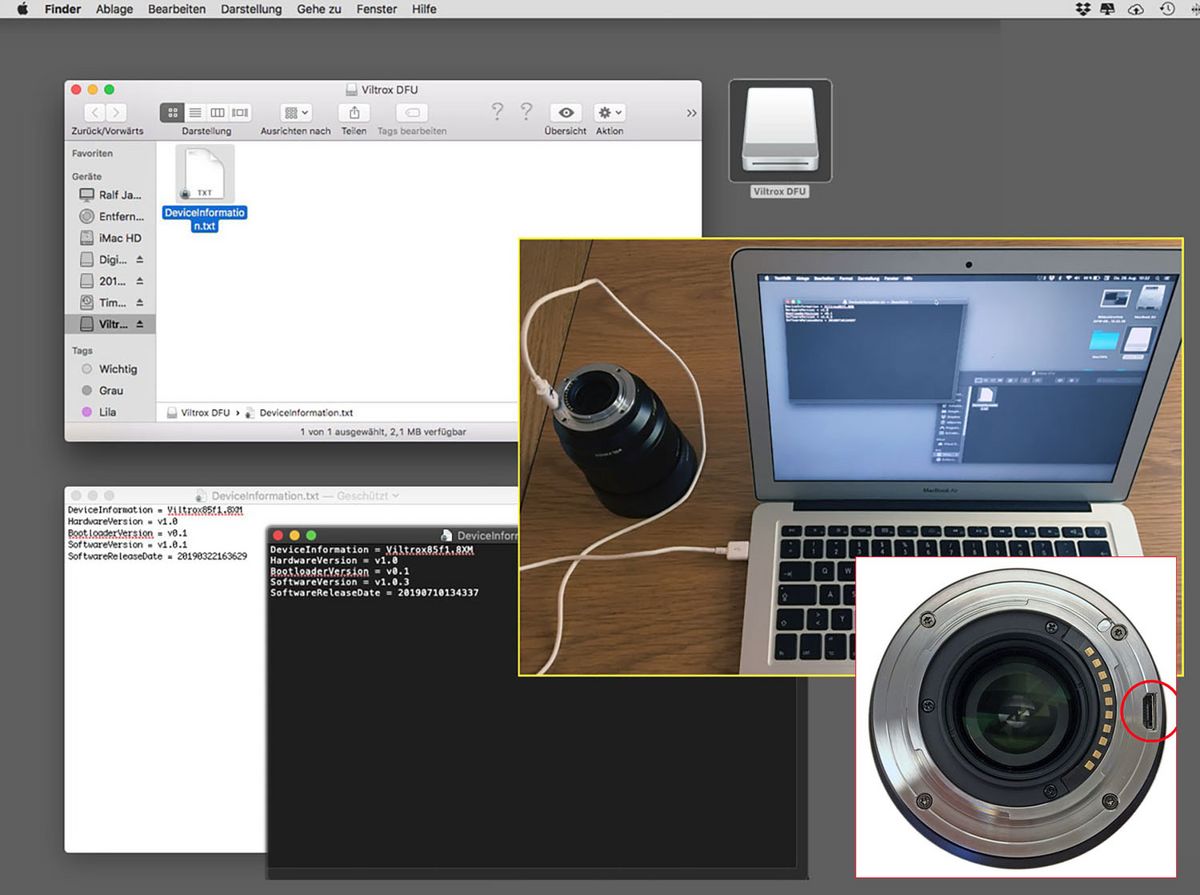Click 'SoftwareReleaseDate = 20190322163629' line
The height and width of the screenshot is (895, 1200).
click(157, 556)
